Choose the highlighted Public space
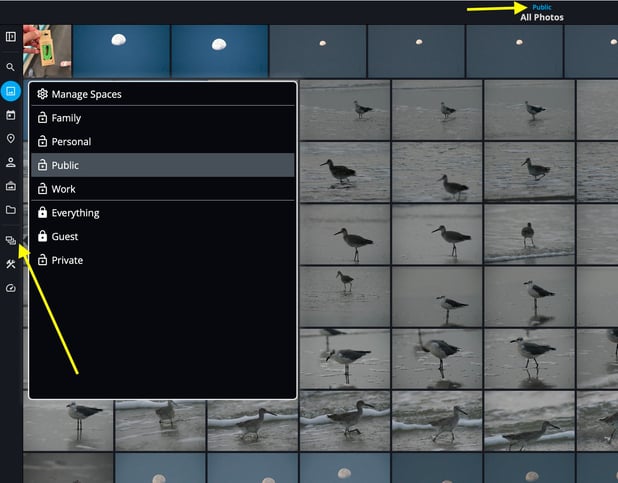Screen dimensions: 618x483 [65, 165]
